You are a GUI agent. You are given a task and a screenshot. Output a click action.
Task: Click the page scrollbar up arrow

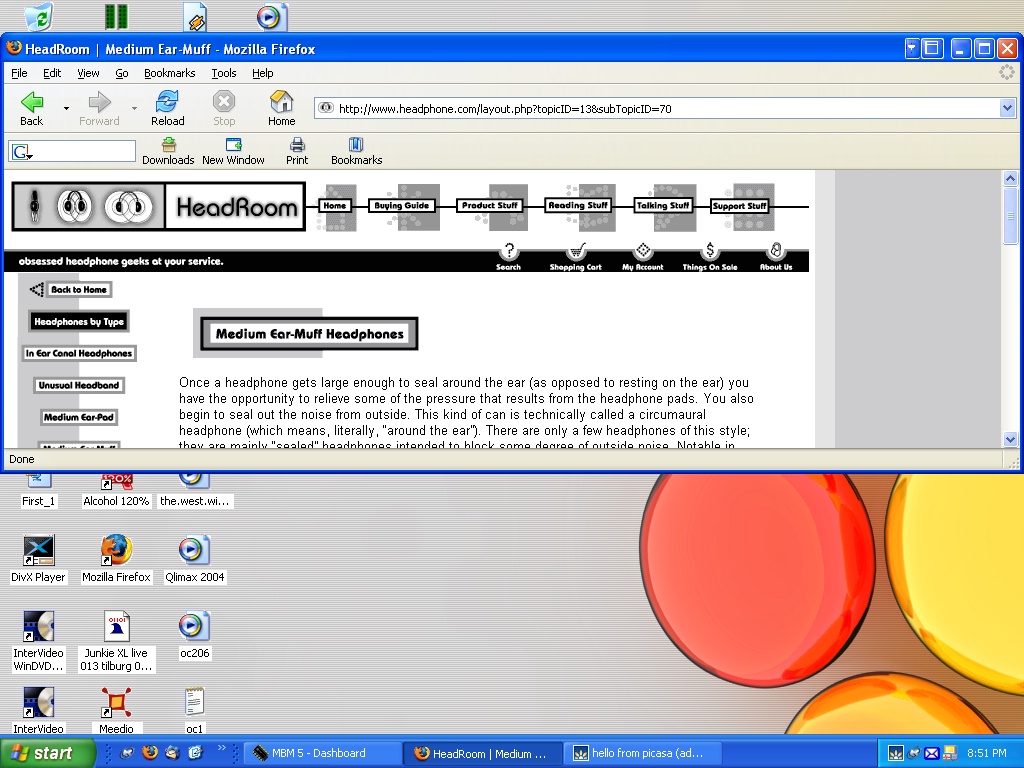(x=1010, y=178)
